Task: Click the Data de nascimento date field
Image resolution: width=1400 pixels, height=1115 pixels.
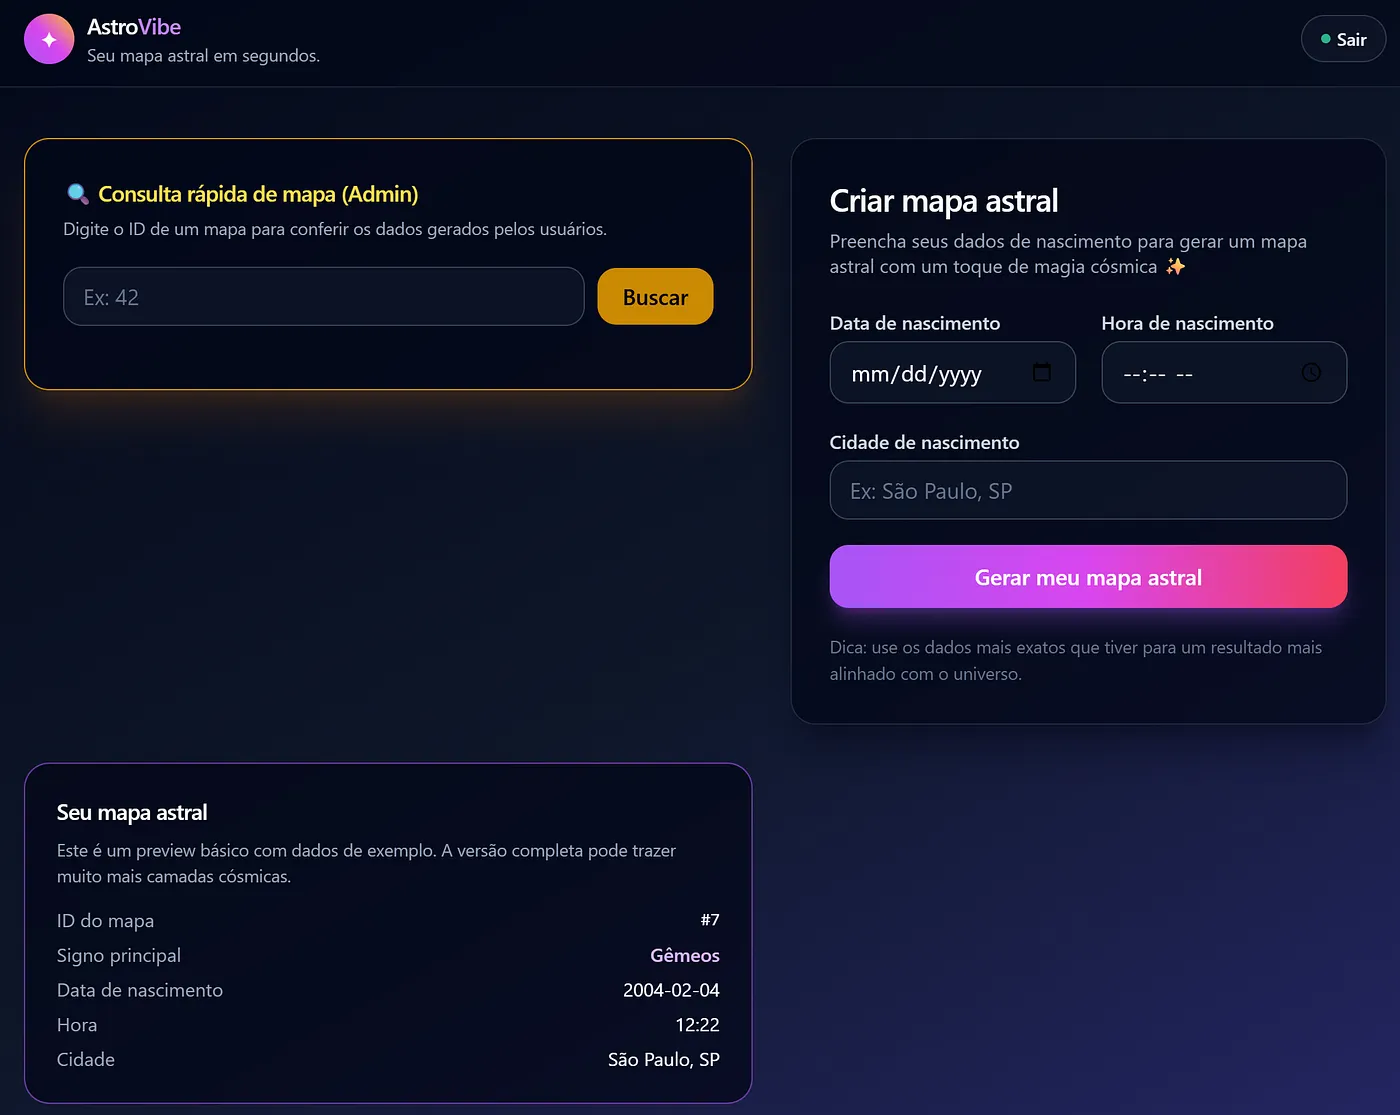Action: (x=930, y=373)
